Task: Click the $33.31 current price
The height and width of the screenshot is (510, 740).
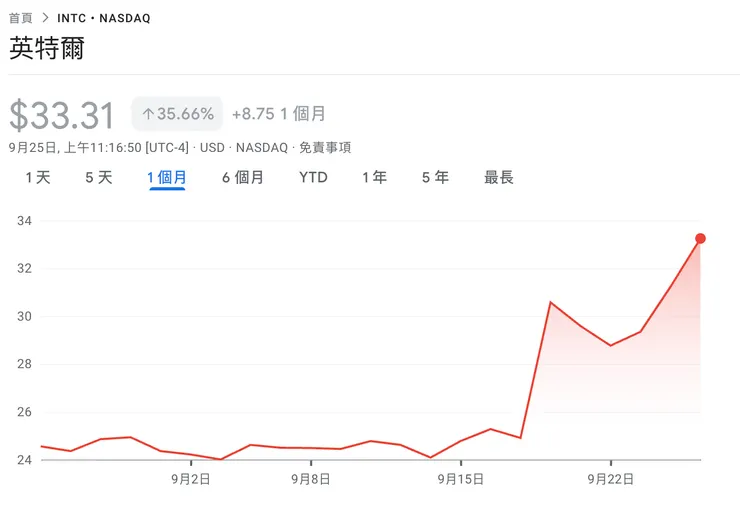Action: 62,116
